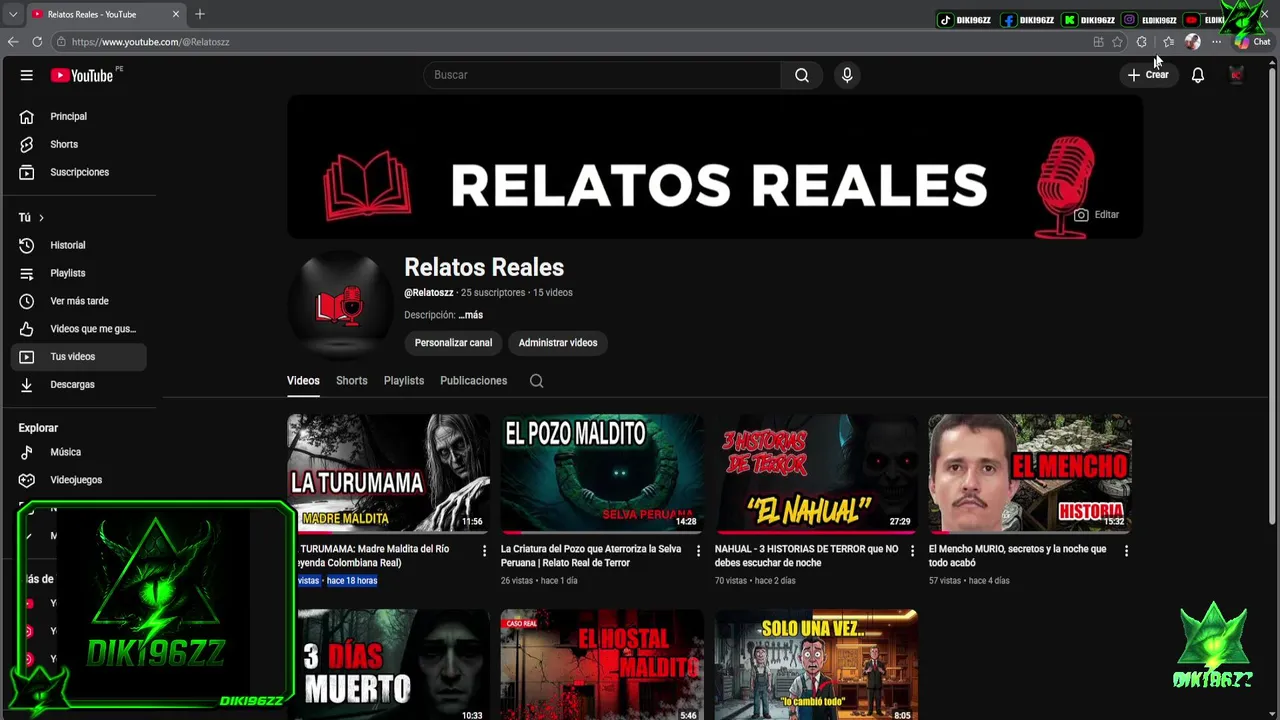Viewport: 1280px width, 720px height.
Task: Click the Crear button
Action: pyautogui.click(x=1148, y=75)
